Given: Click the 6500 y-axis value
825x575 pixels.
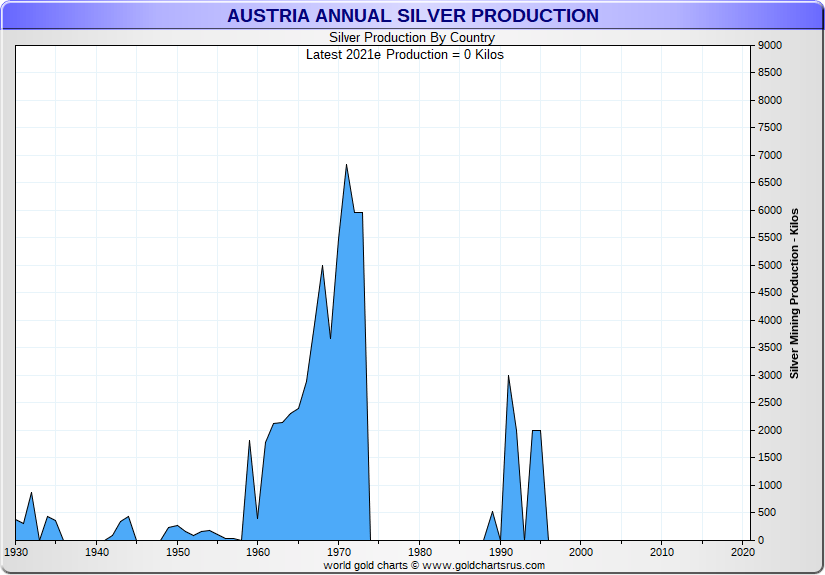Looking at the screenshot, I should tap(770, 183).
